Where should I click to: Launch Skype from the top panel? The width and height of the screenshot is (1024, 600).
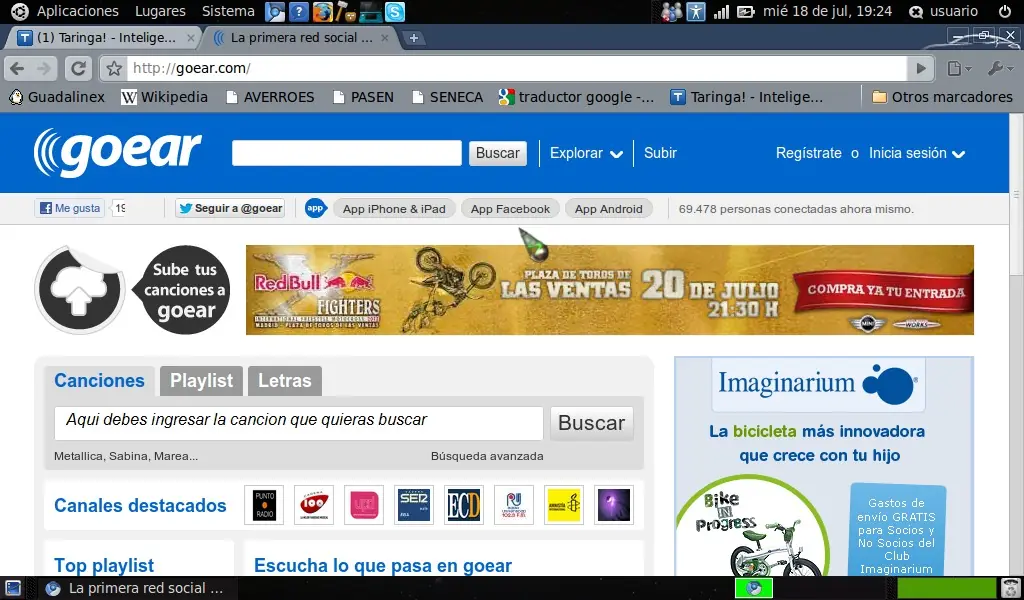click(394, 11)
